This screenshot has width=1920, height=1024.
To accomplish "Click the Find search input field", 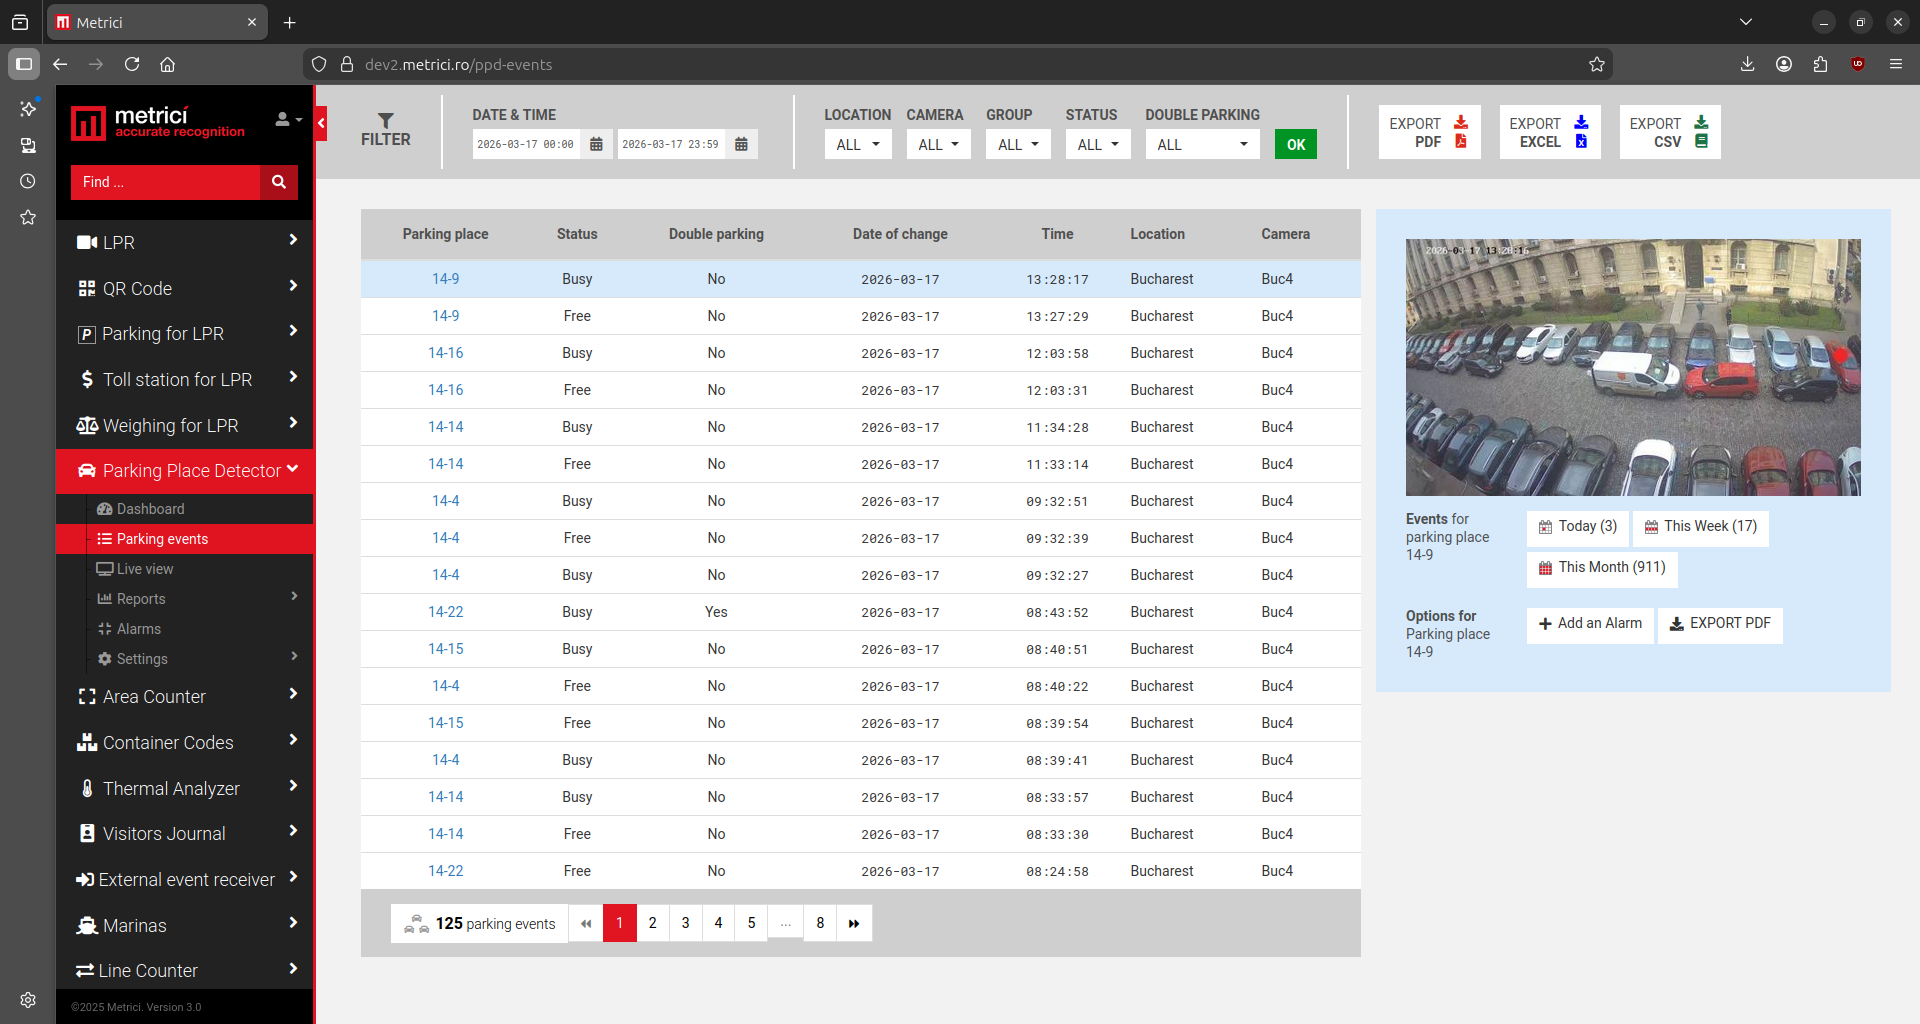I will coord(166,182).
